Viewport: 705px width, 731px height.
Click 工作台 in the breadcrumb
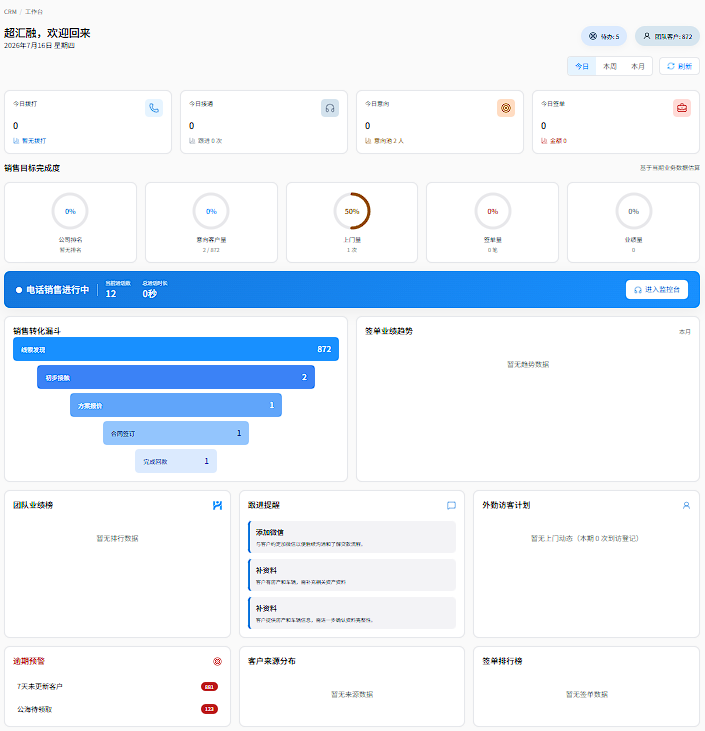pos(34,12)
